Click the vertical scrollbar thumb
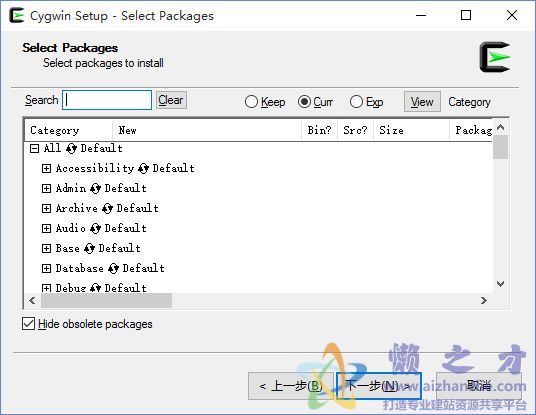 [x=500, y=147]
